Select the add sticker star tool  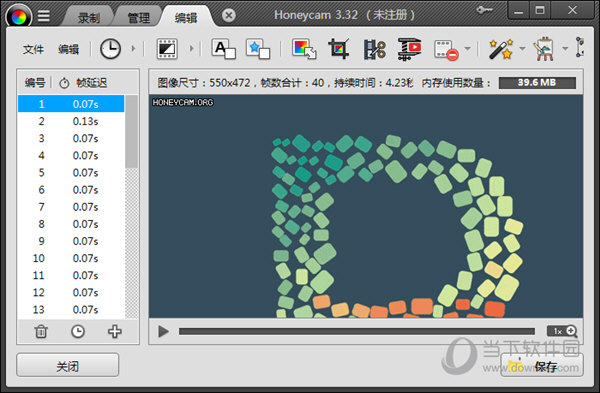(x=258, y=49)
